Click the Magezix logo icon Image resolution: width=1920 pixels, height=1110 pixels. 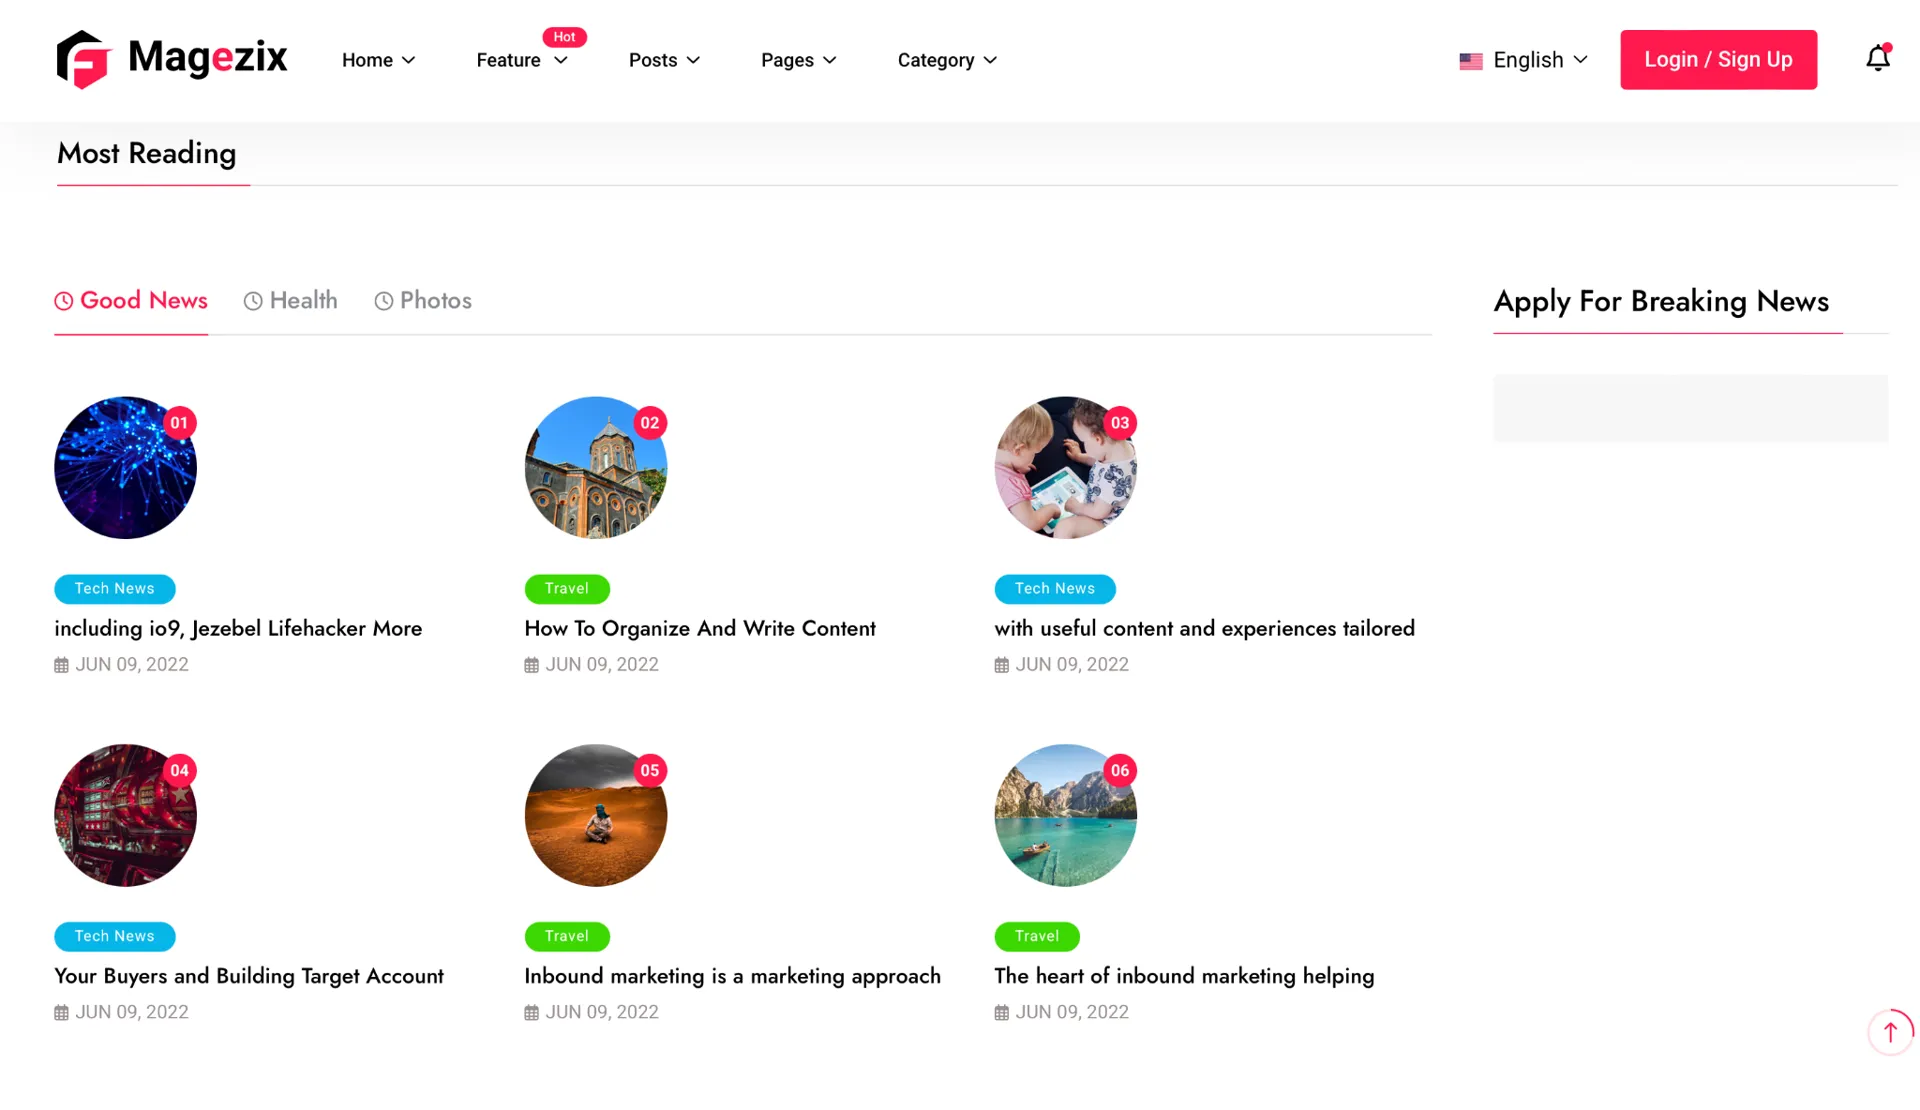coord(83,59)
